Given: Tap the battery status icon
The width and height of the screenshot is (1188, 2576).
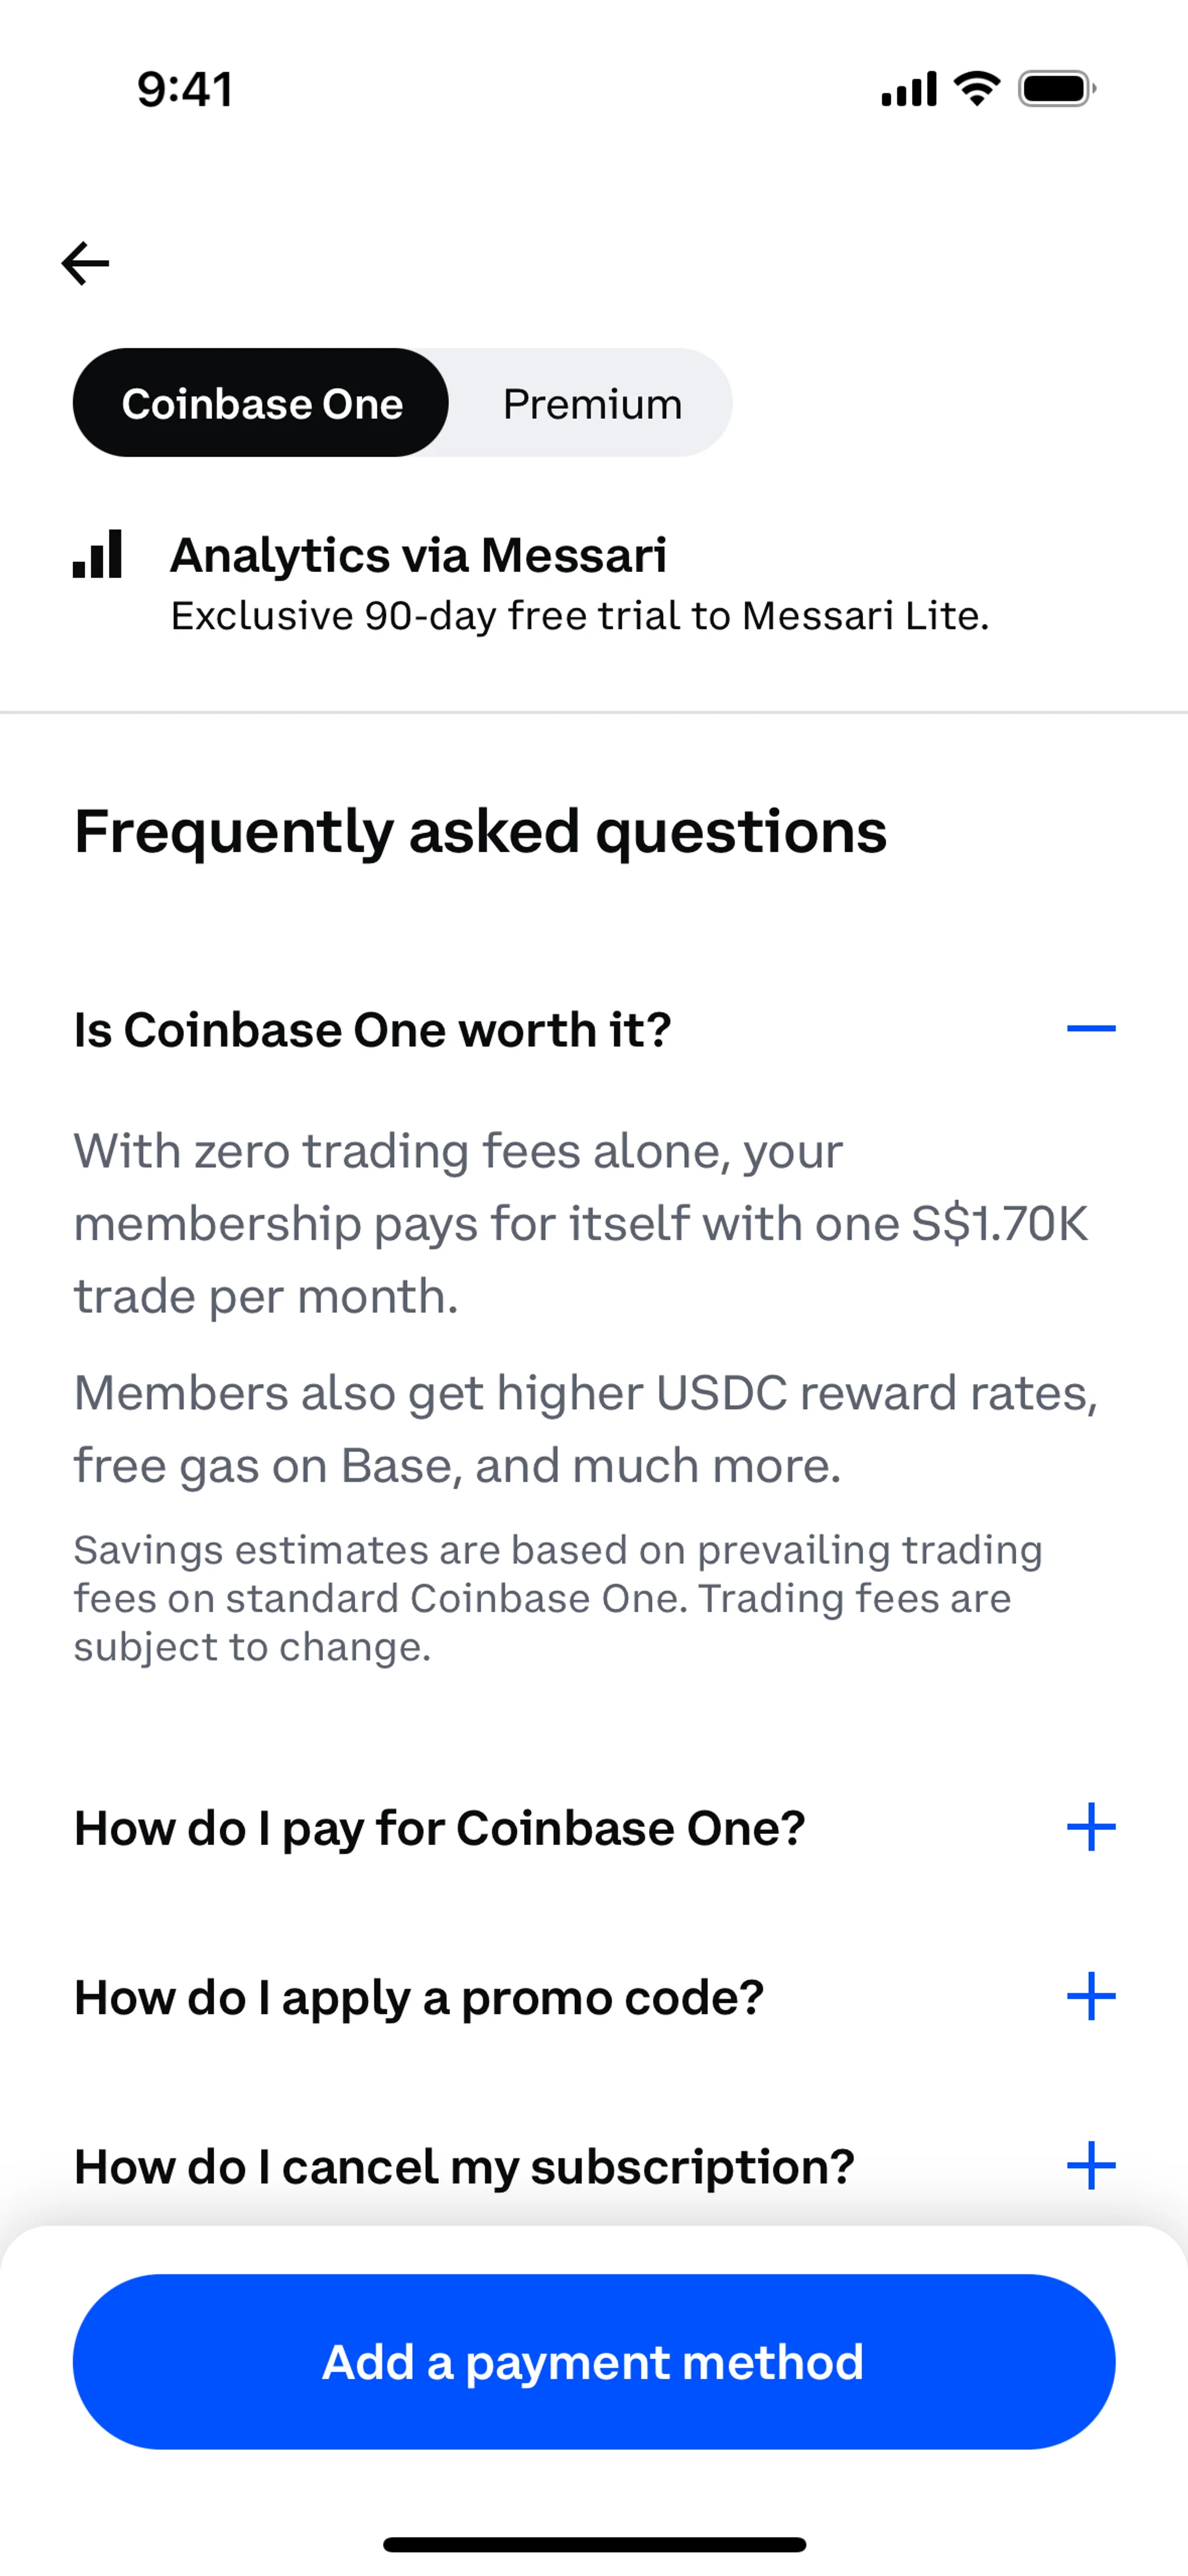Looking at the screenshot, I should pos(1057,89).
